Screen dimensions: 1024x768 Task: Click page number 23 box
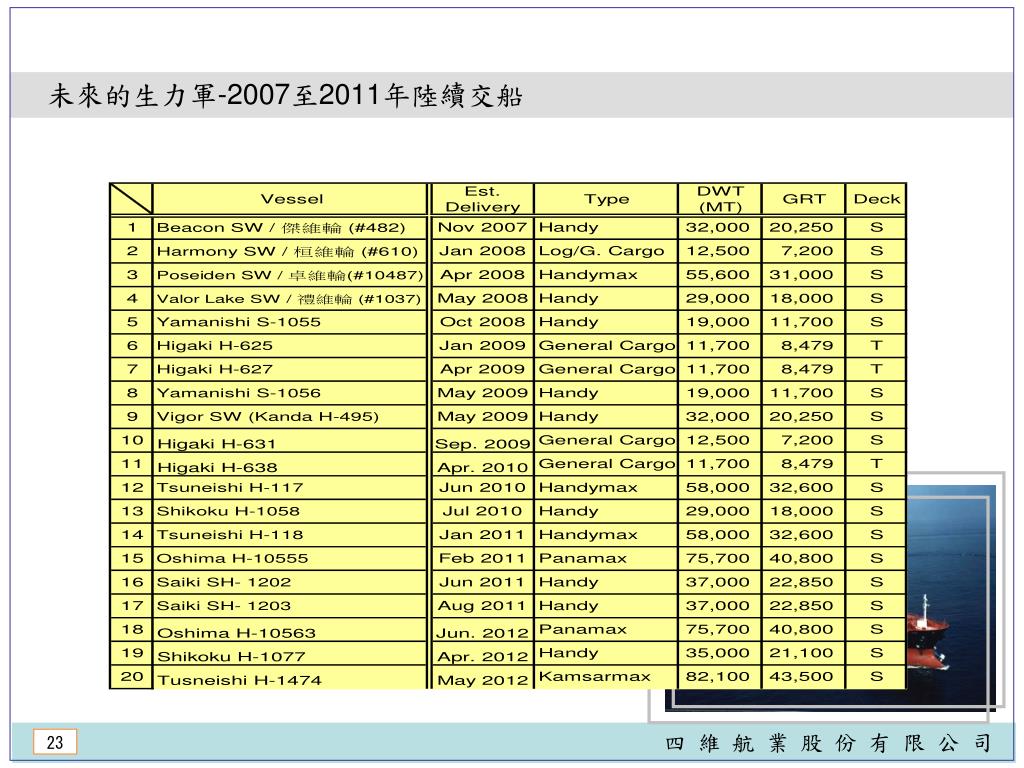pos(55,743)
